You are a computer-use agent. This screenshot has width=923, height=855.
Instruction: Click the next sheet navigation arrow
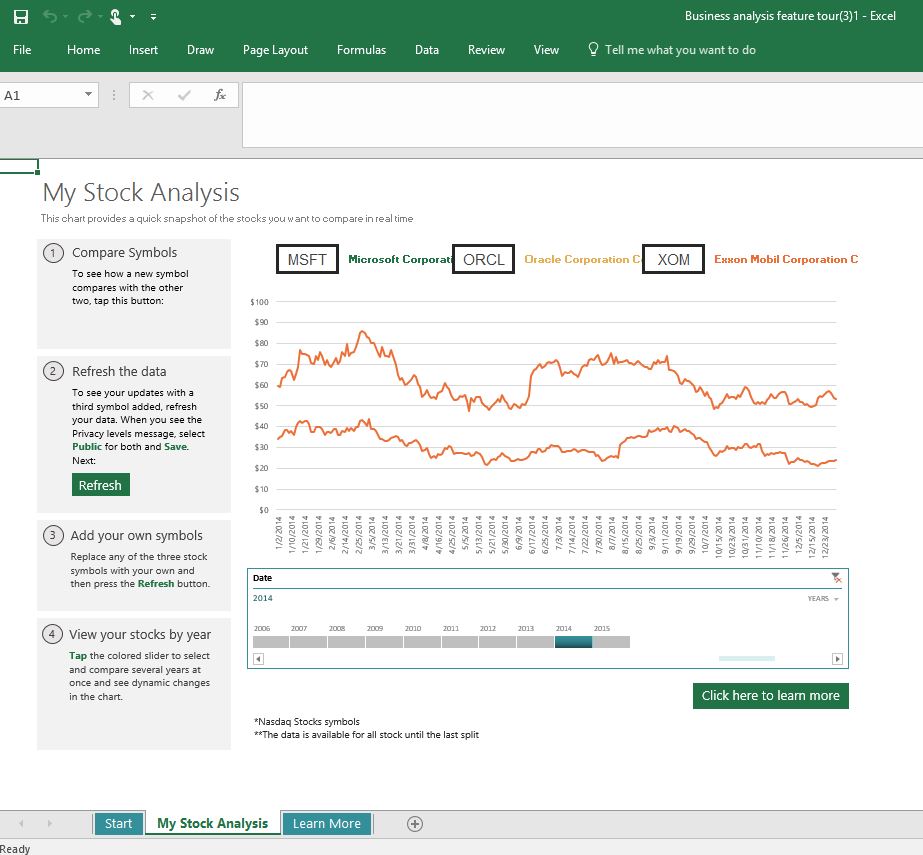coord(49,823)
